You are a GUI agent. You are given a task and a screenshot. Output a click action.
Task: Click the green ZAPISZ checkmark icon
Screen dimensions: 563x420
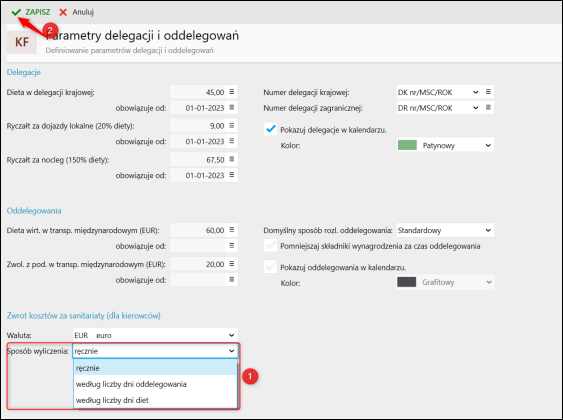point(16,12)
